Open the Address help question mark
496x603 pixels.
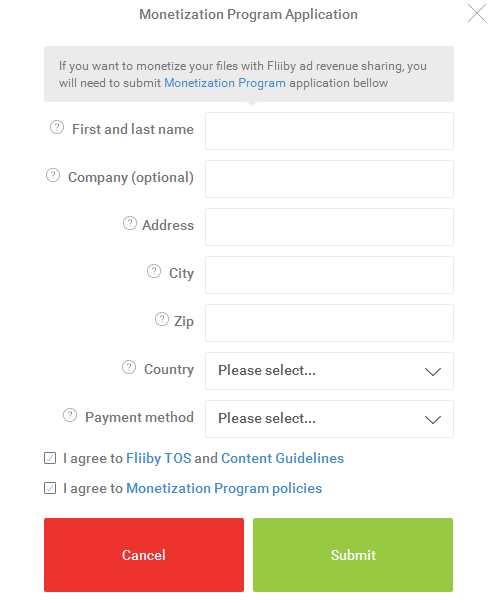coord(130,223)
